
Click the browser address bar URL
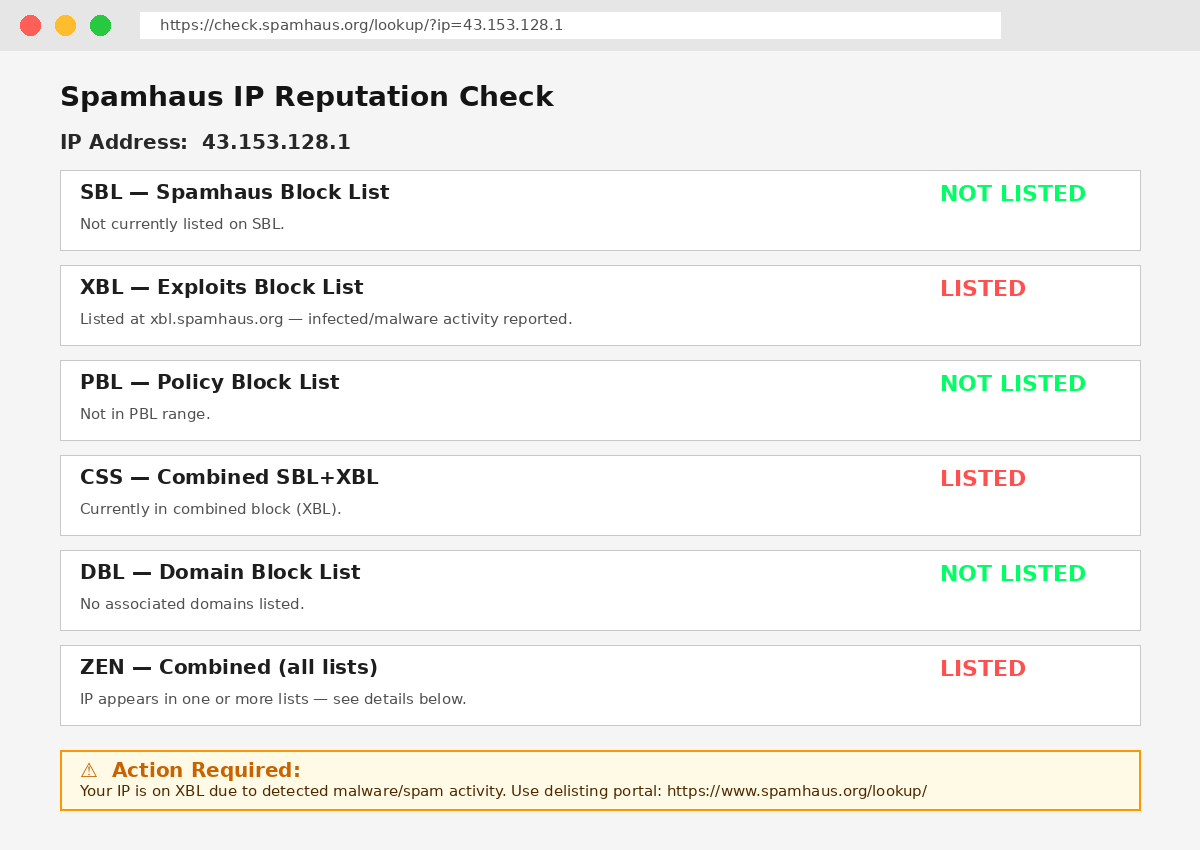click(570, 25)
